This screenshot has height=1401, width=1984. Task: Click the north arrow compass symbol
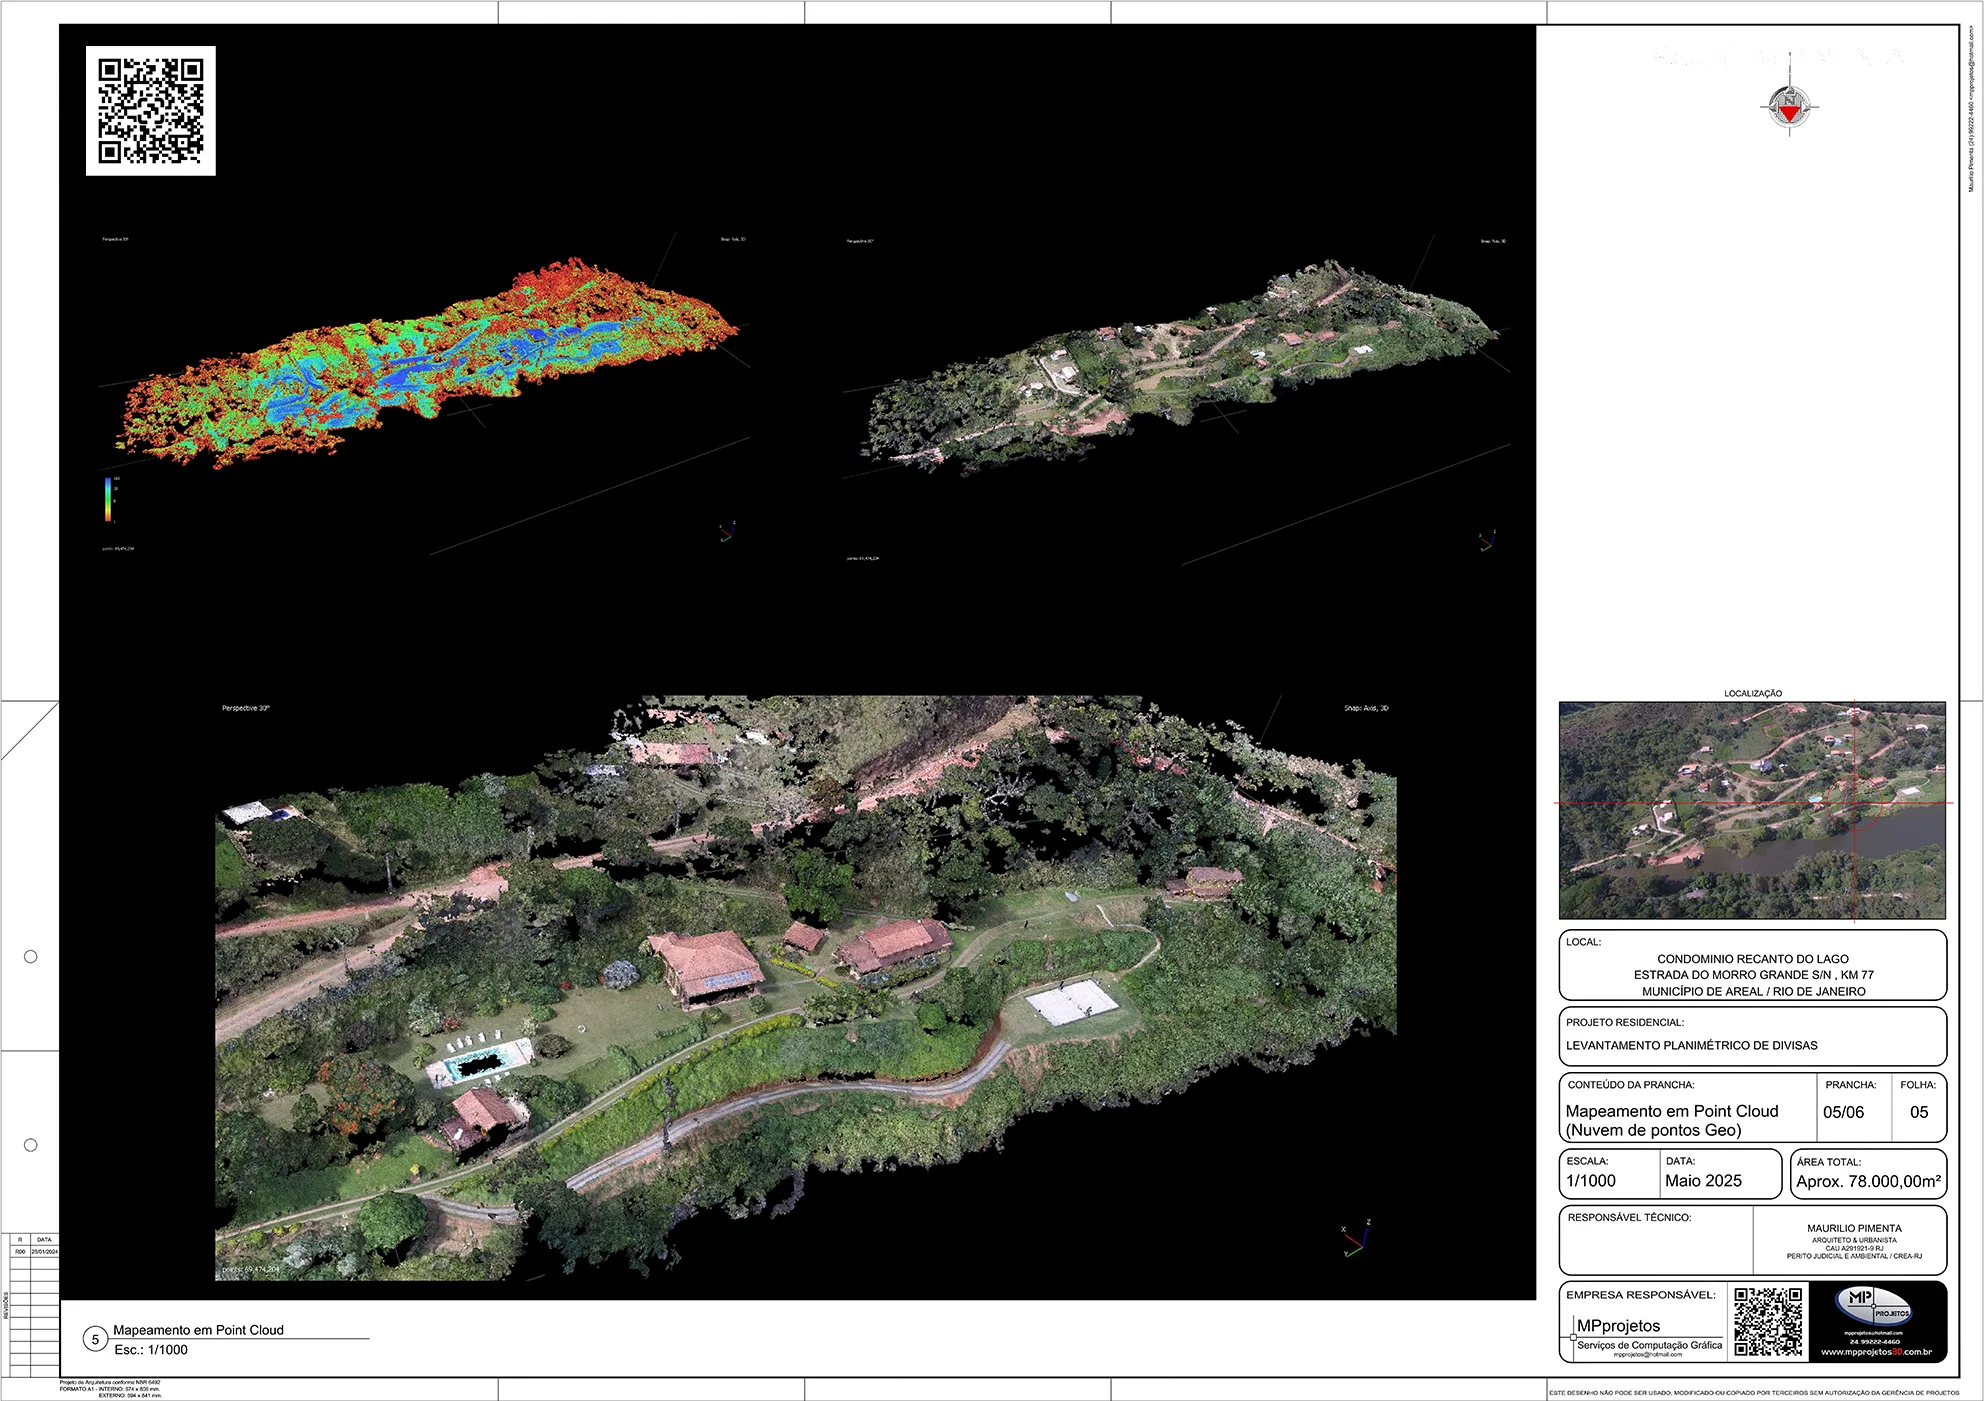coord(1789,105)
